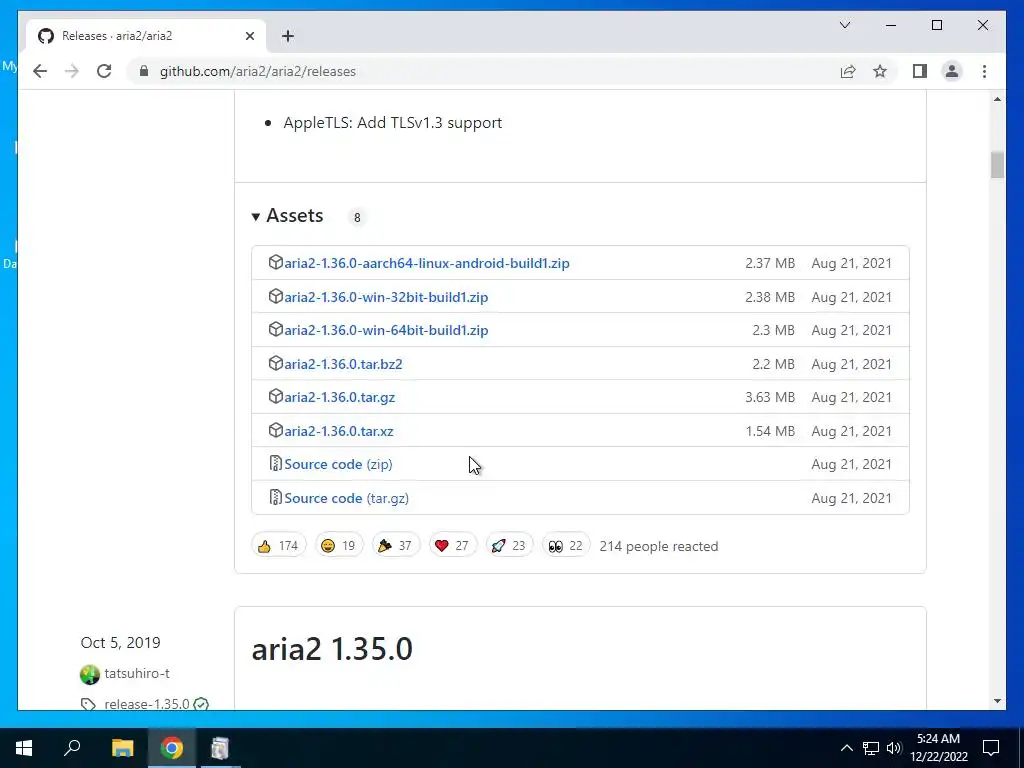Open the aria2 1.35.0 release heading
The width and height of the screenshot is (1024, 768).
pyautogui.click(x=332, y=649)
